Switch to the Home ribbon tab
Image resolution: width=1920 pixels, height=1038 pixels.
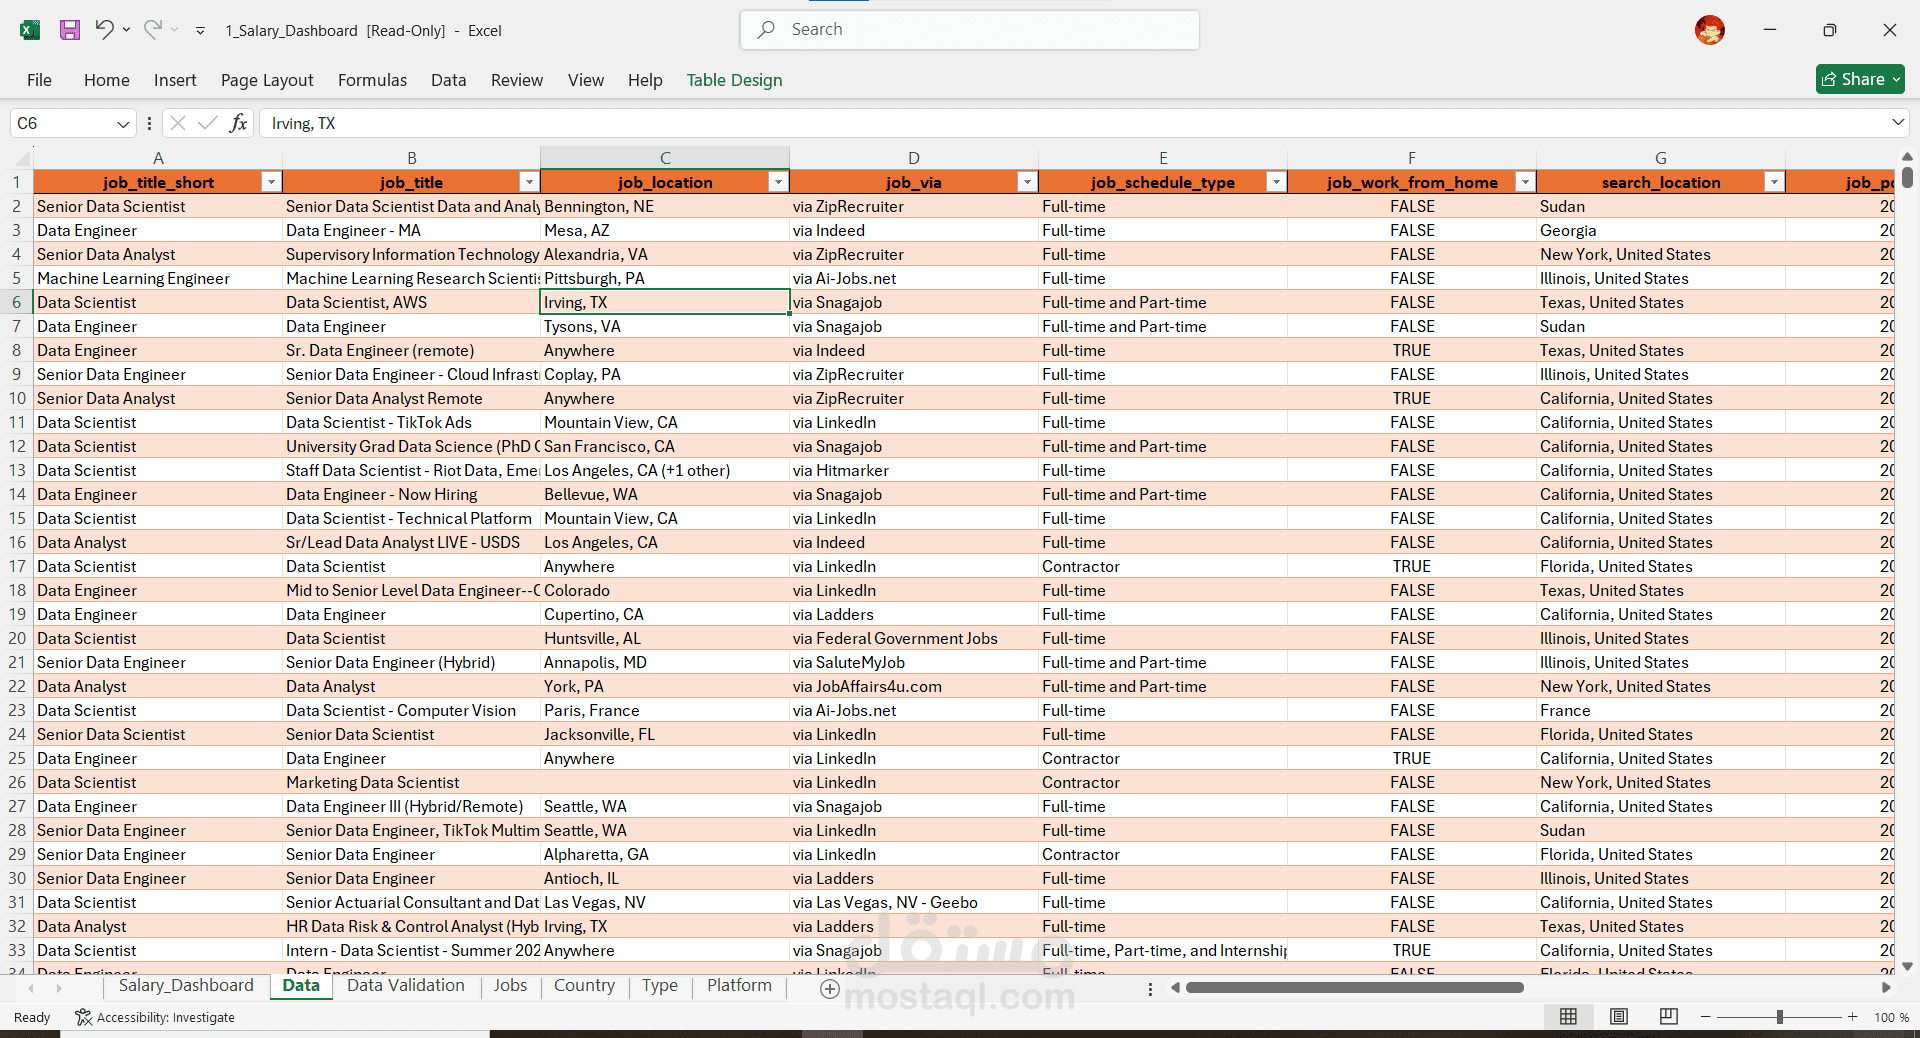coord(107,80)
